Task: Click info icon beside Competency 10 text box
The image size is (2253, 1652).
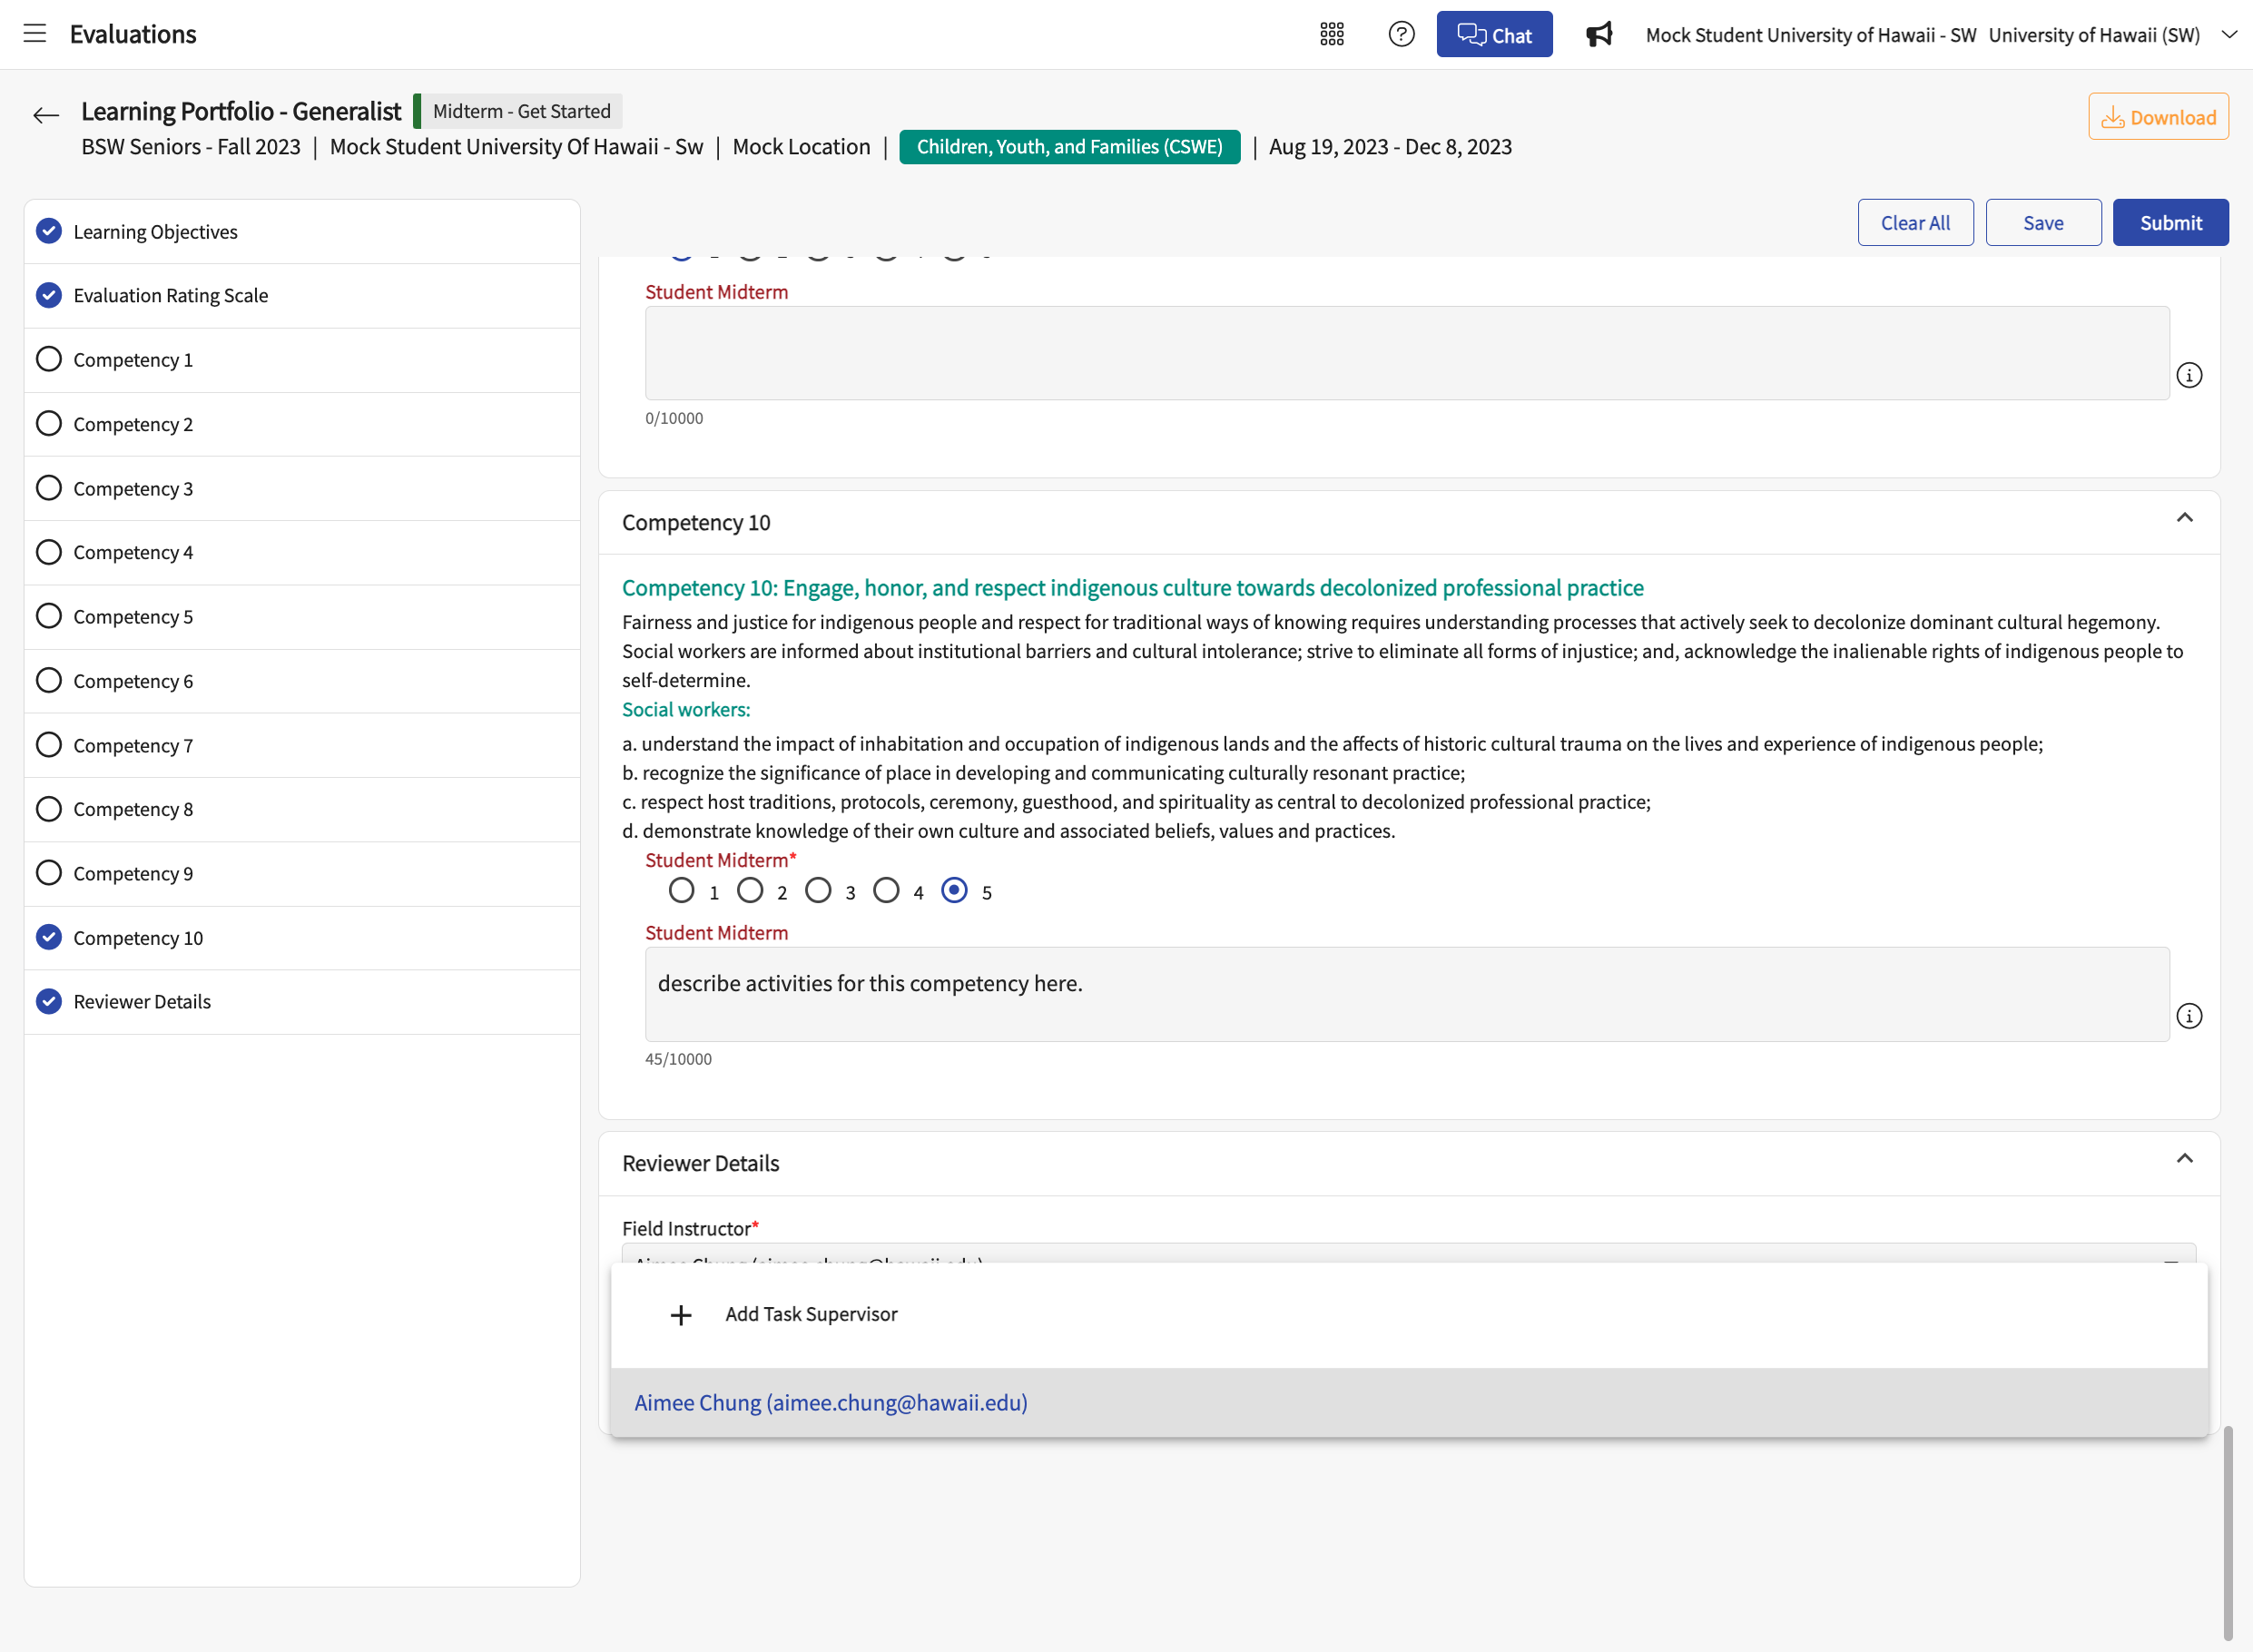Action: 2189,1016
